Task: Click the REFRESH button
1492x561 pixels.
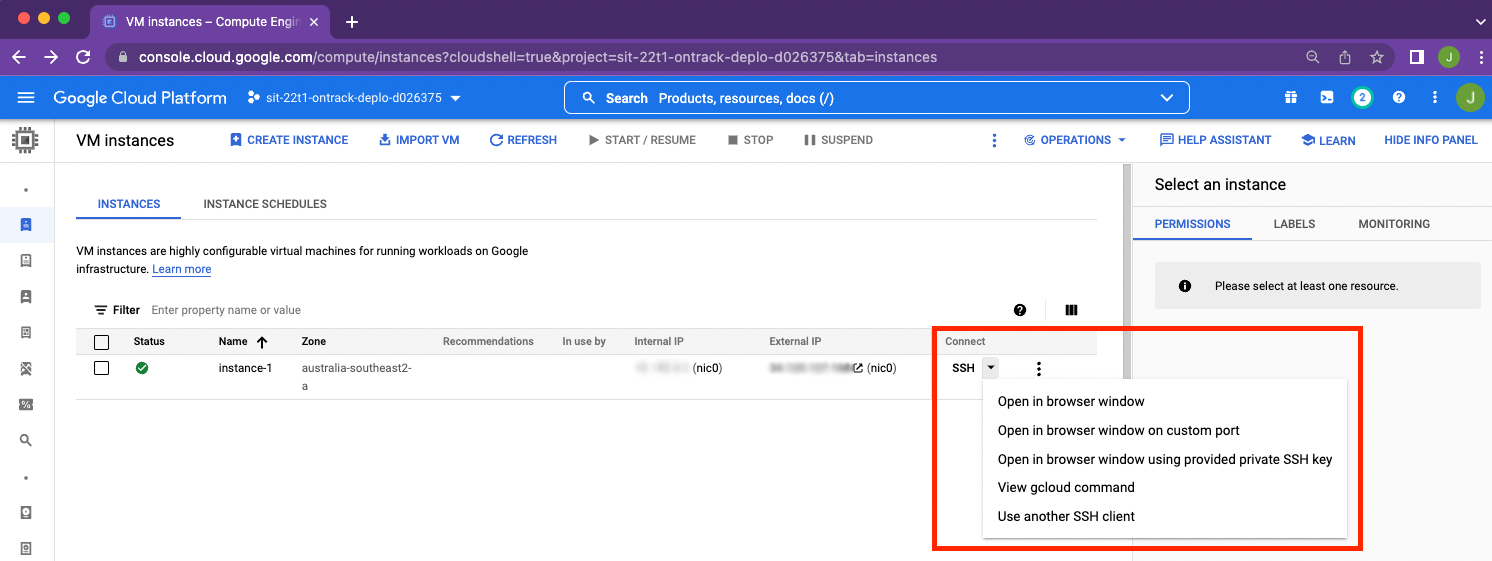Action: (523, 140)
